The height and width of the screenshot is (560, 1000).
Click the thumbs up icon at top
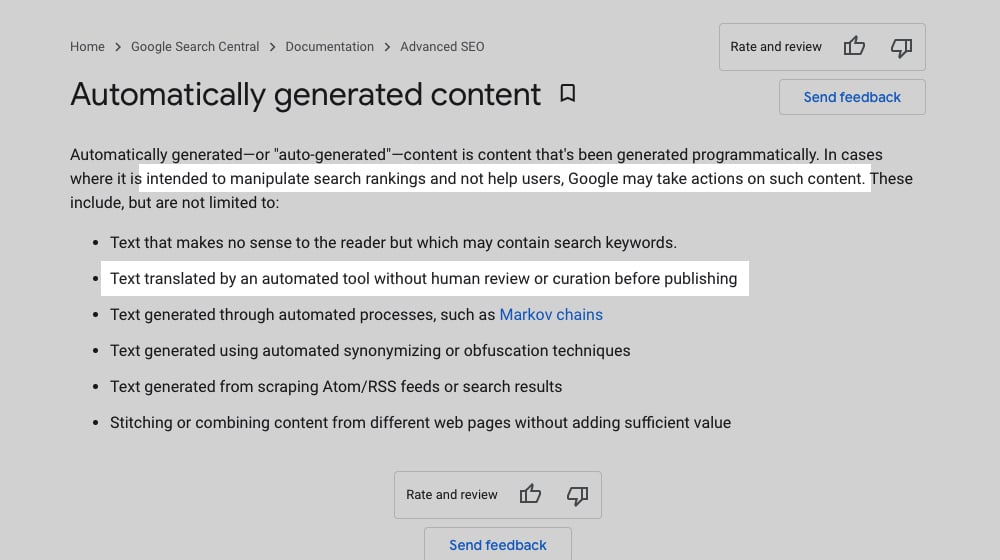(x=854, y=46)
